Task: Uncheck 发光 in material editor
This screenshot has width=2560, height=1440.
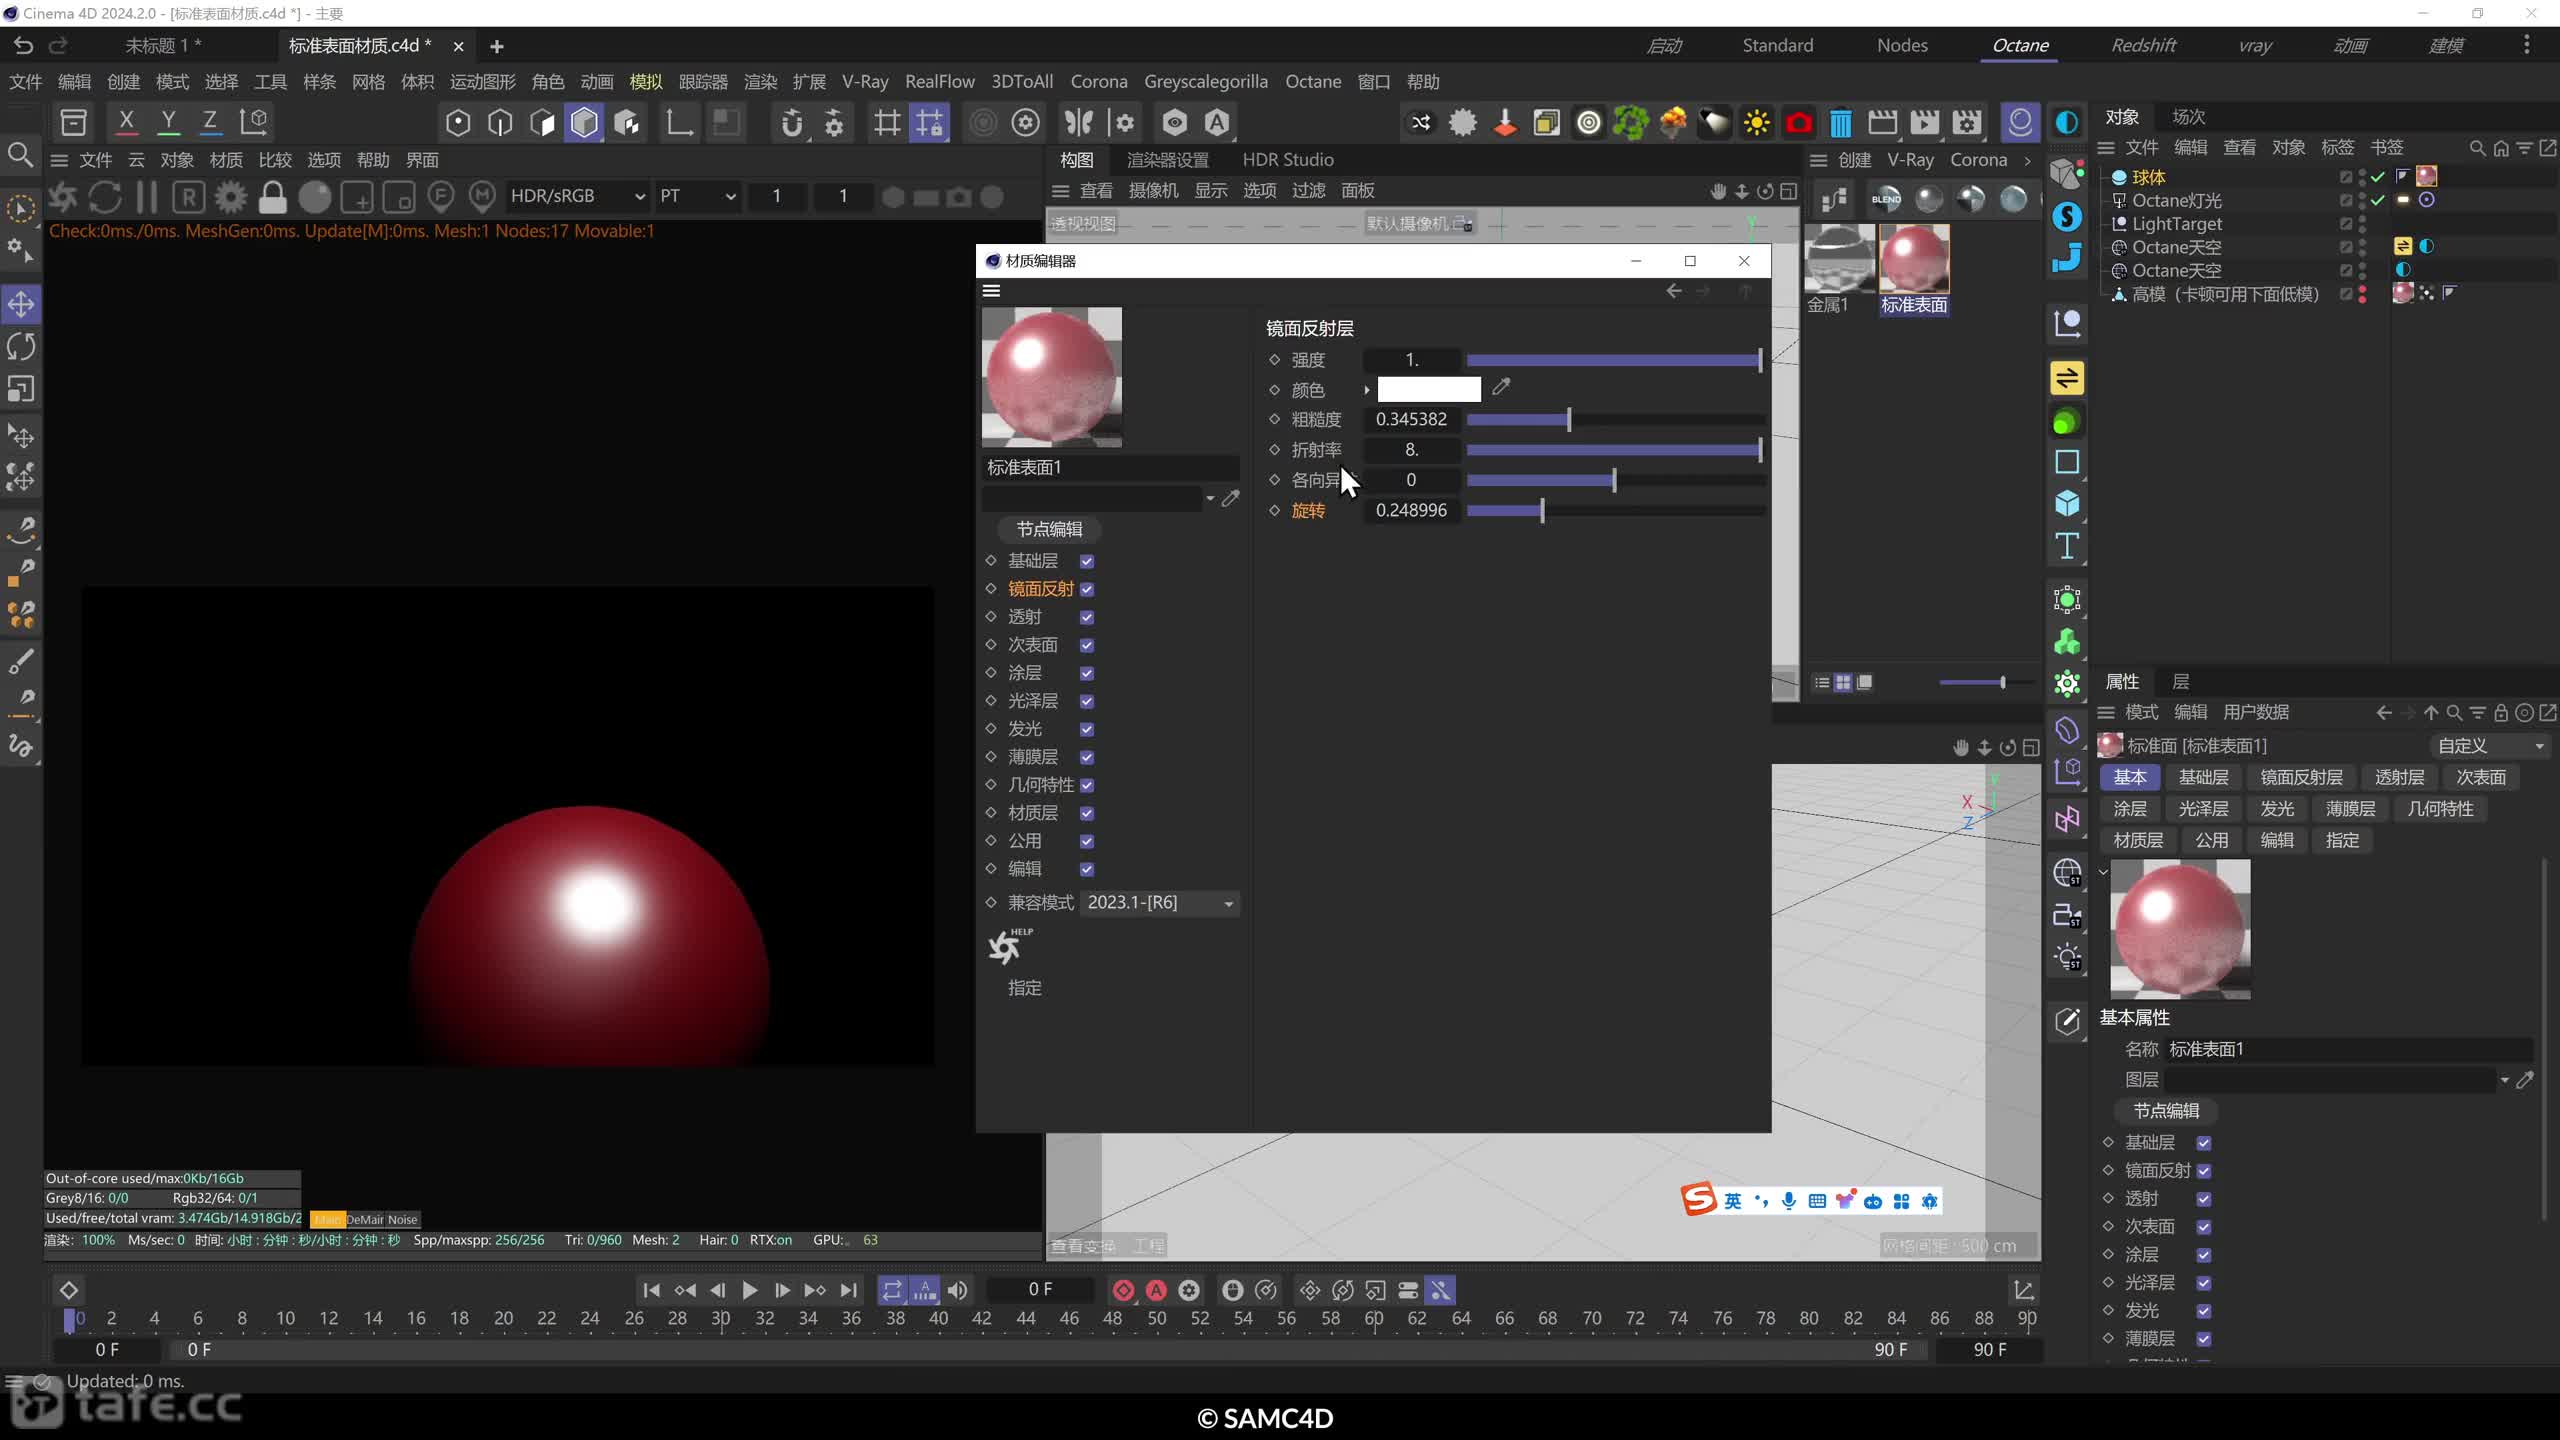Action: click(1087, 729)
